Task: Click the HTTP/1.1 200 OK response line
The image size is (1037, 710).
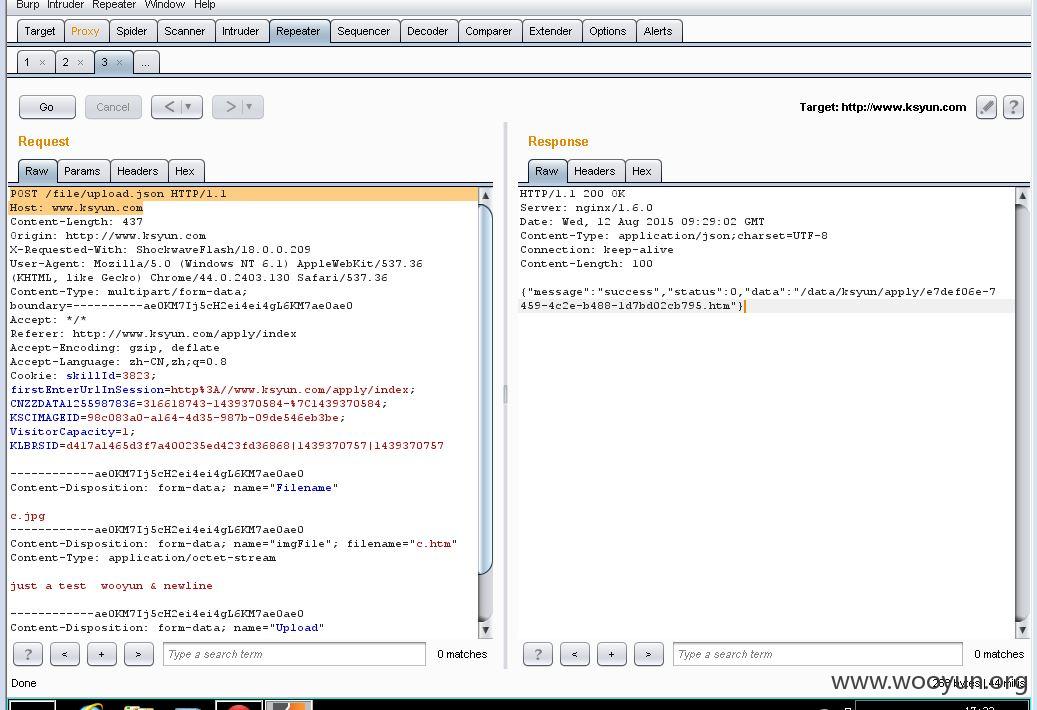Action: tap(573, 194)
